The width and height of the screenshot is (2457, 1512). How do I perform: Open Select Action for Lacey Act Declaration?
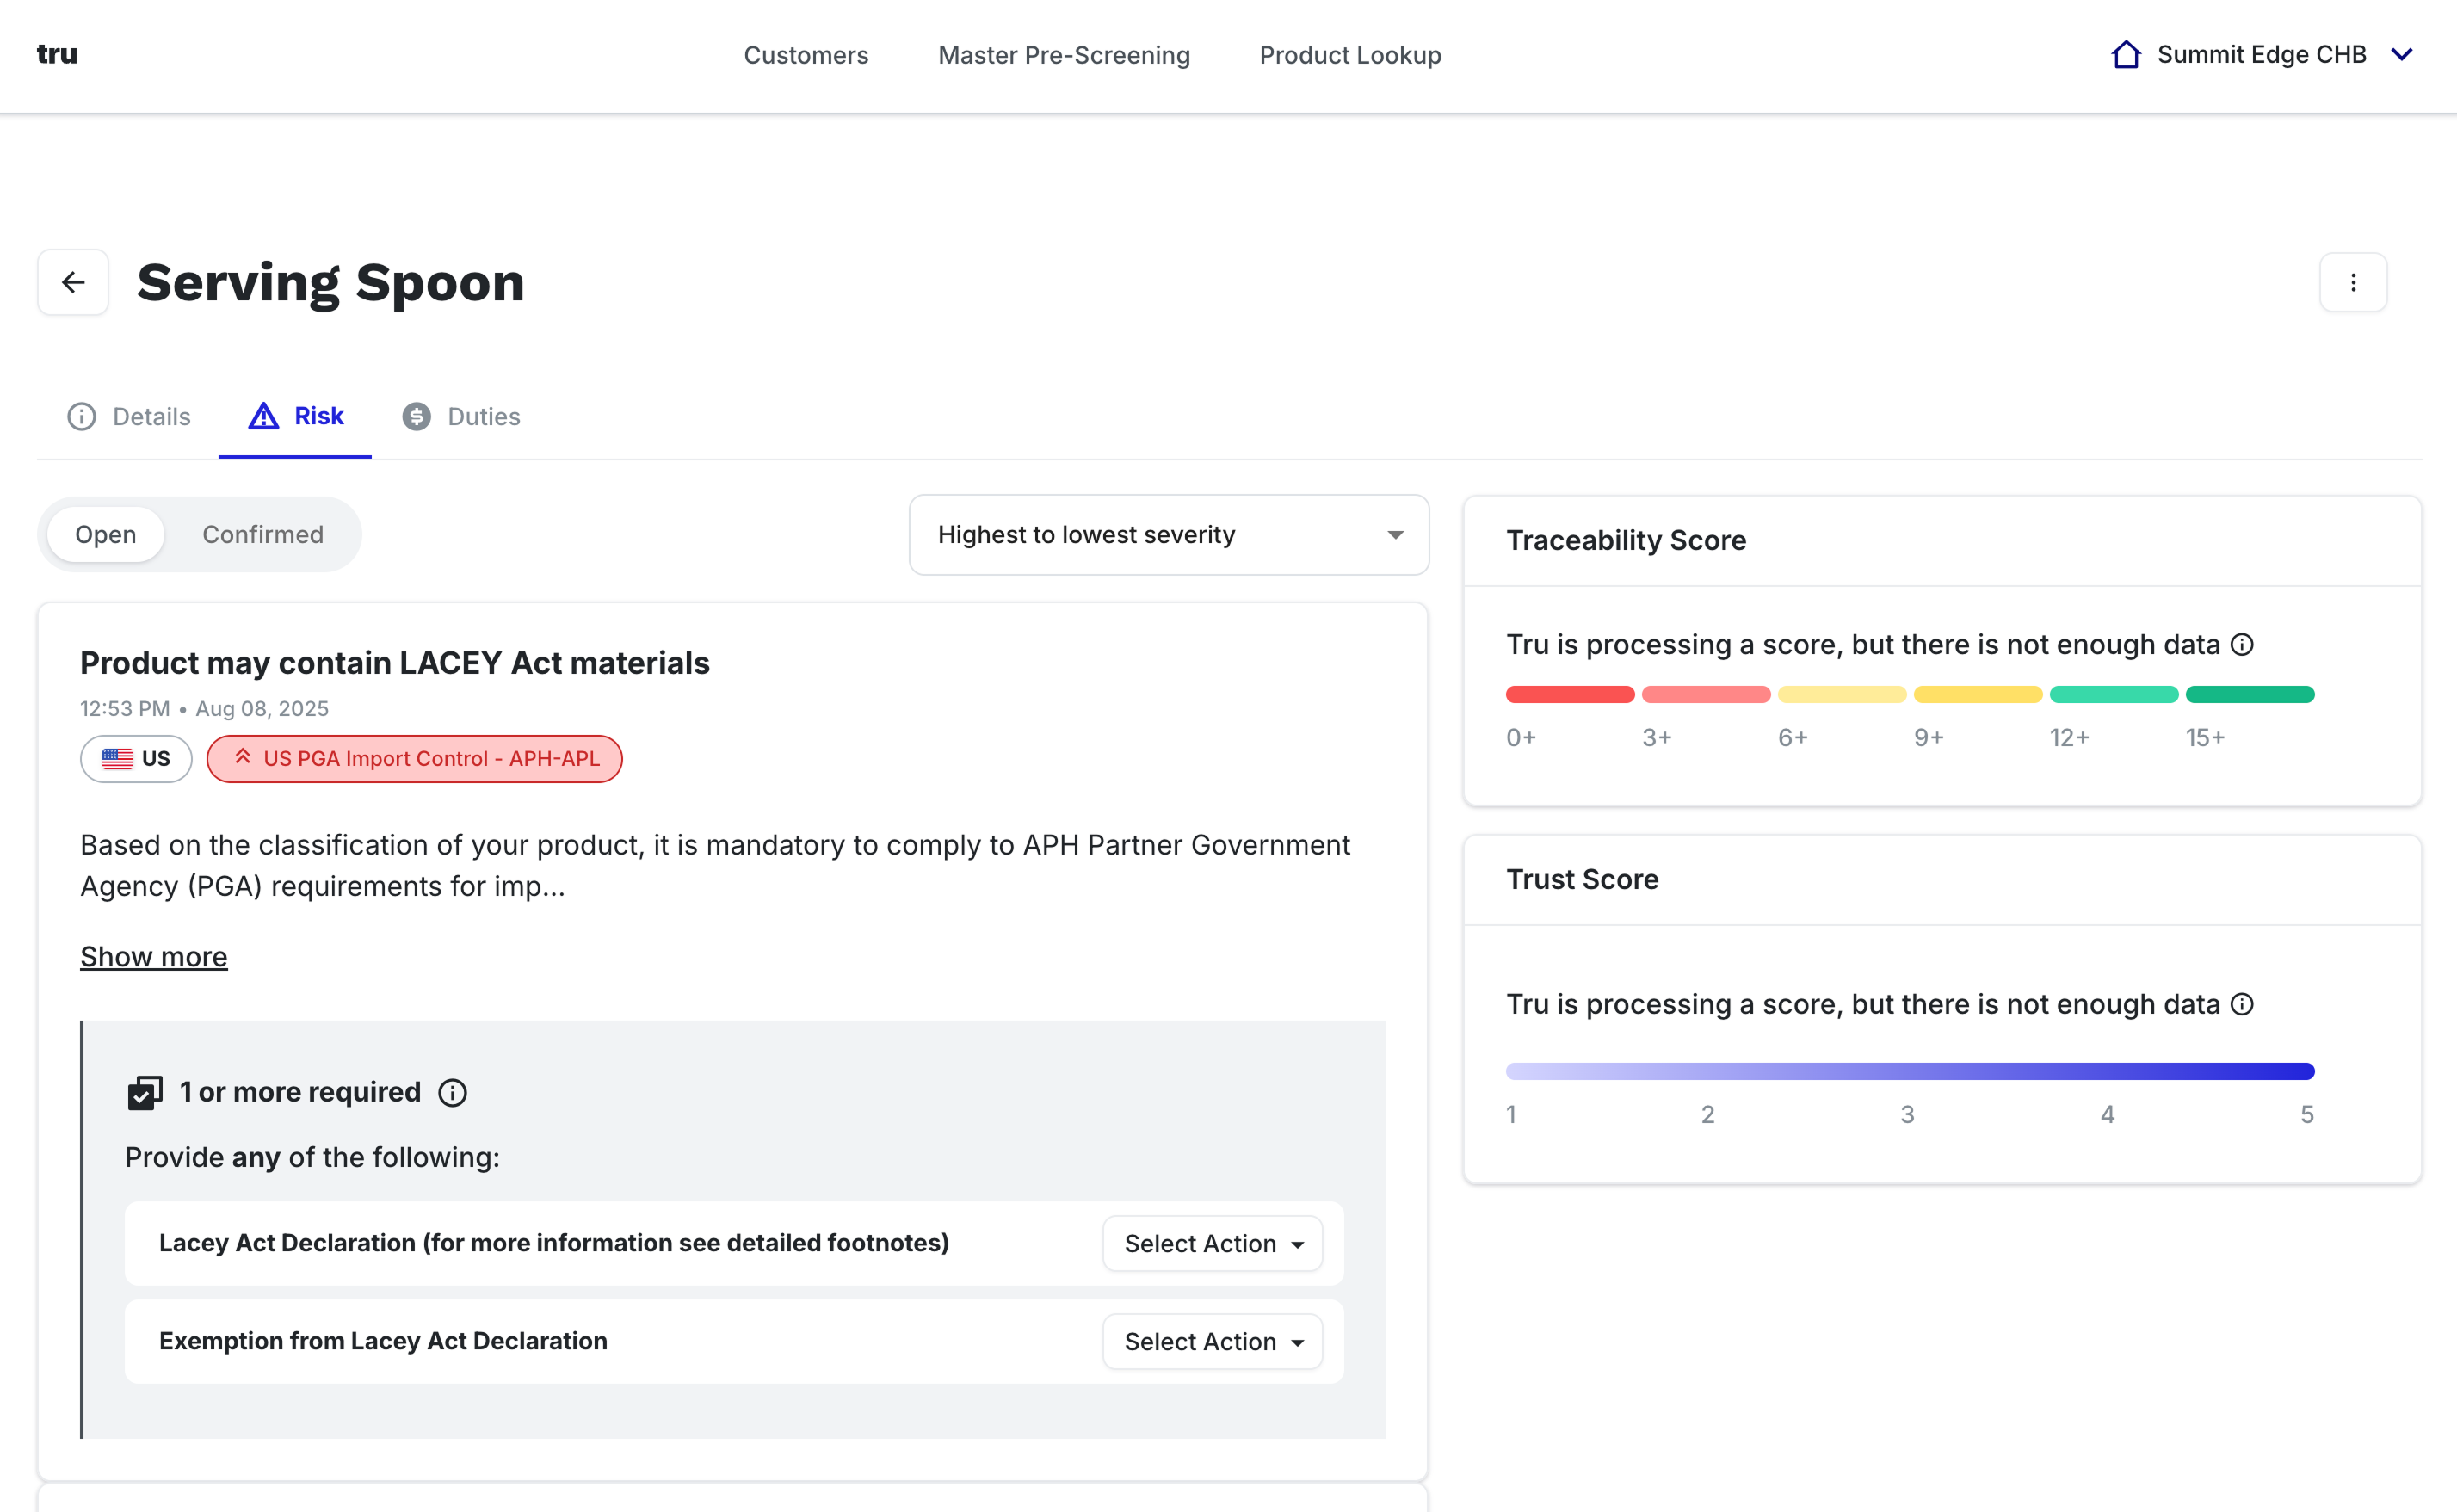pyautogui.click(x=1211, y=1243)
